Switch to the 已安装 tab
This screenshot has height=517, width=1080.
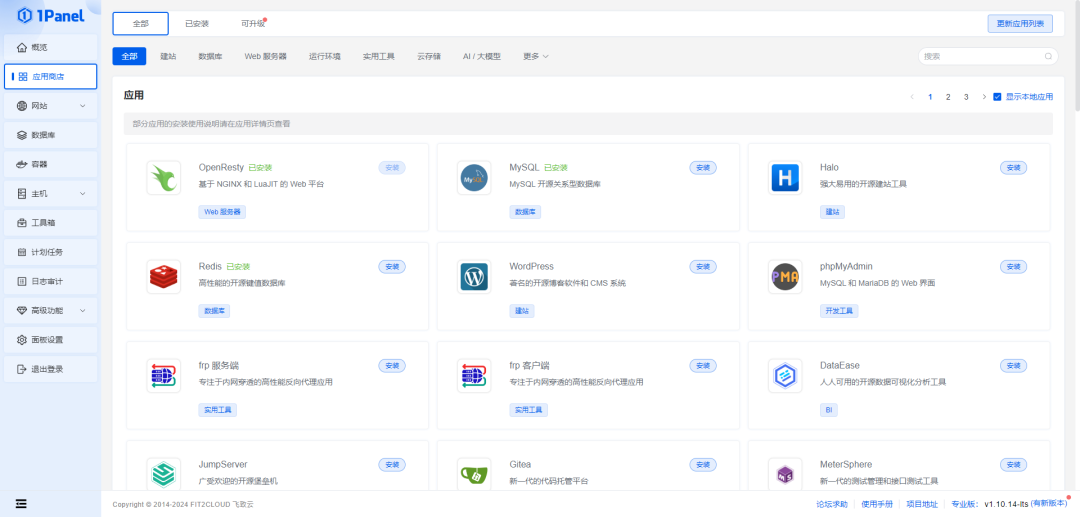pyautogui.click(x=197, y=23)
